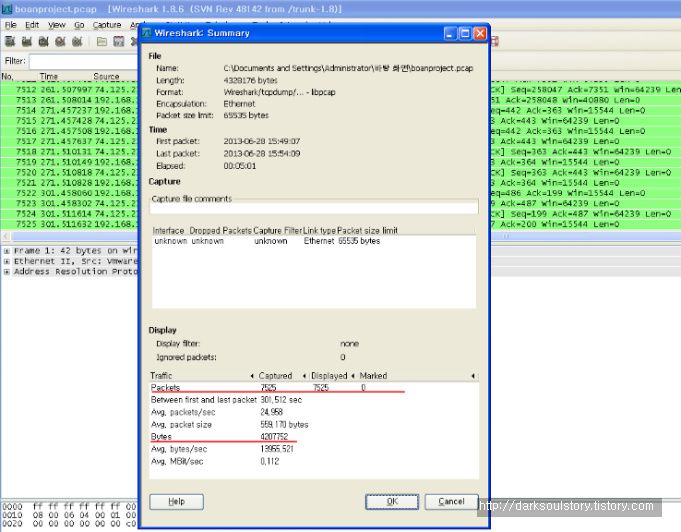This screenshot has height=532, width=681.
Task: Restart the current capture icon
Action: point(77,41)
